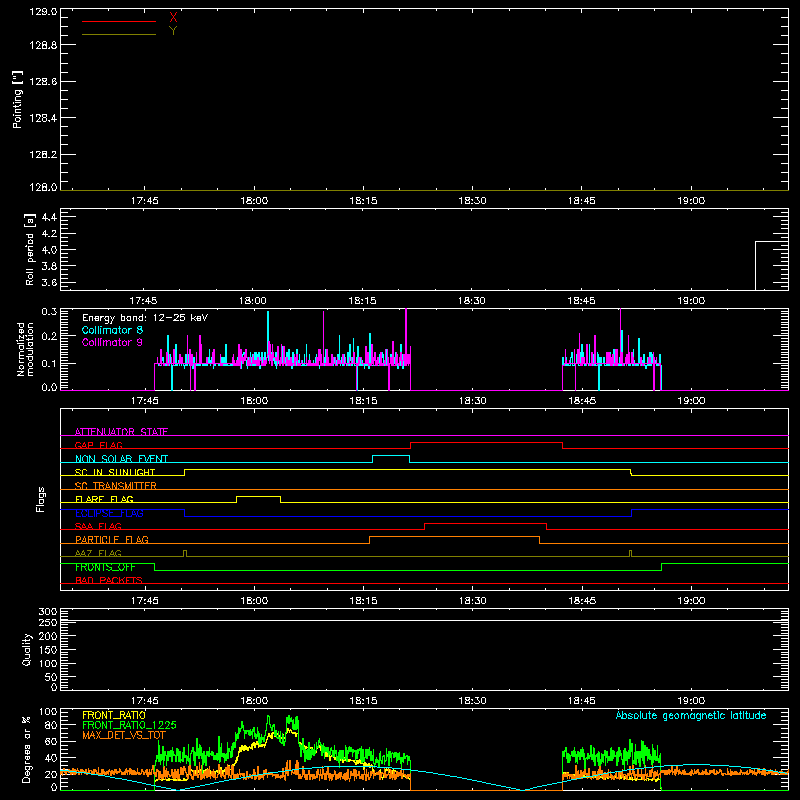Click the raised cyan NON_SOLAR_EVENT interval

391,456
